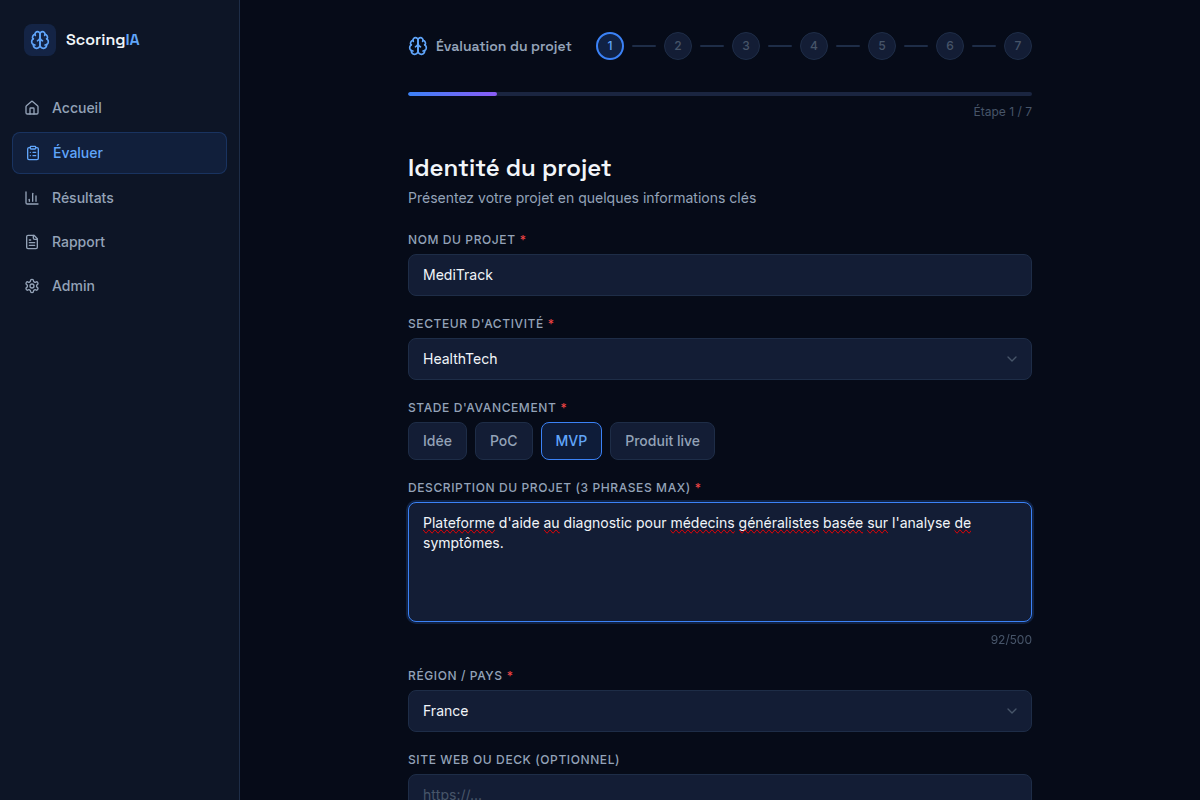Jump to step 4 in the stepper
The width and height of the screenshot is (1200, 800).
pyautogui.click(x=814, y=46)
